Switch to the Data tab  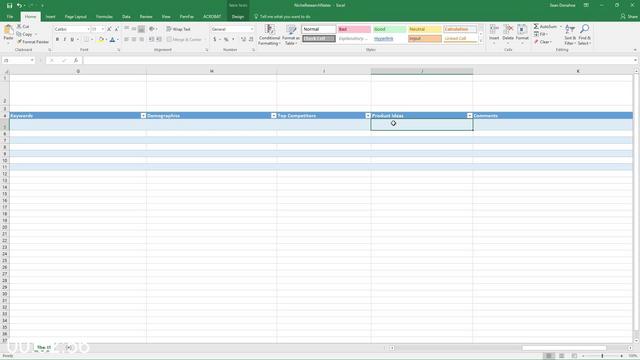(x=126, y=17)
